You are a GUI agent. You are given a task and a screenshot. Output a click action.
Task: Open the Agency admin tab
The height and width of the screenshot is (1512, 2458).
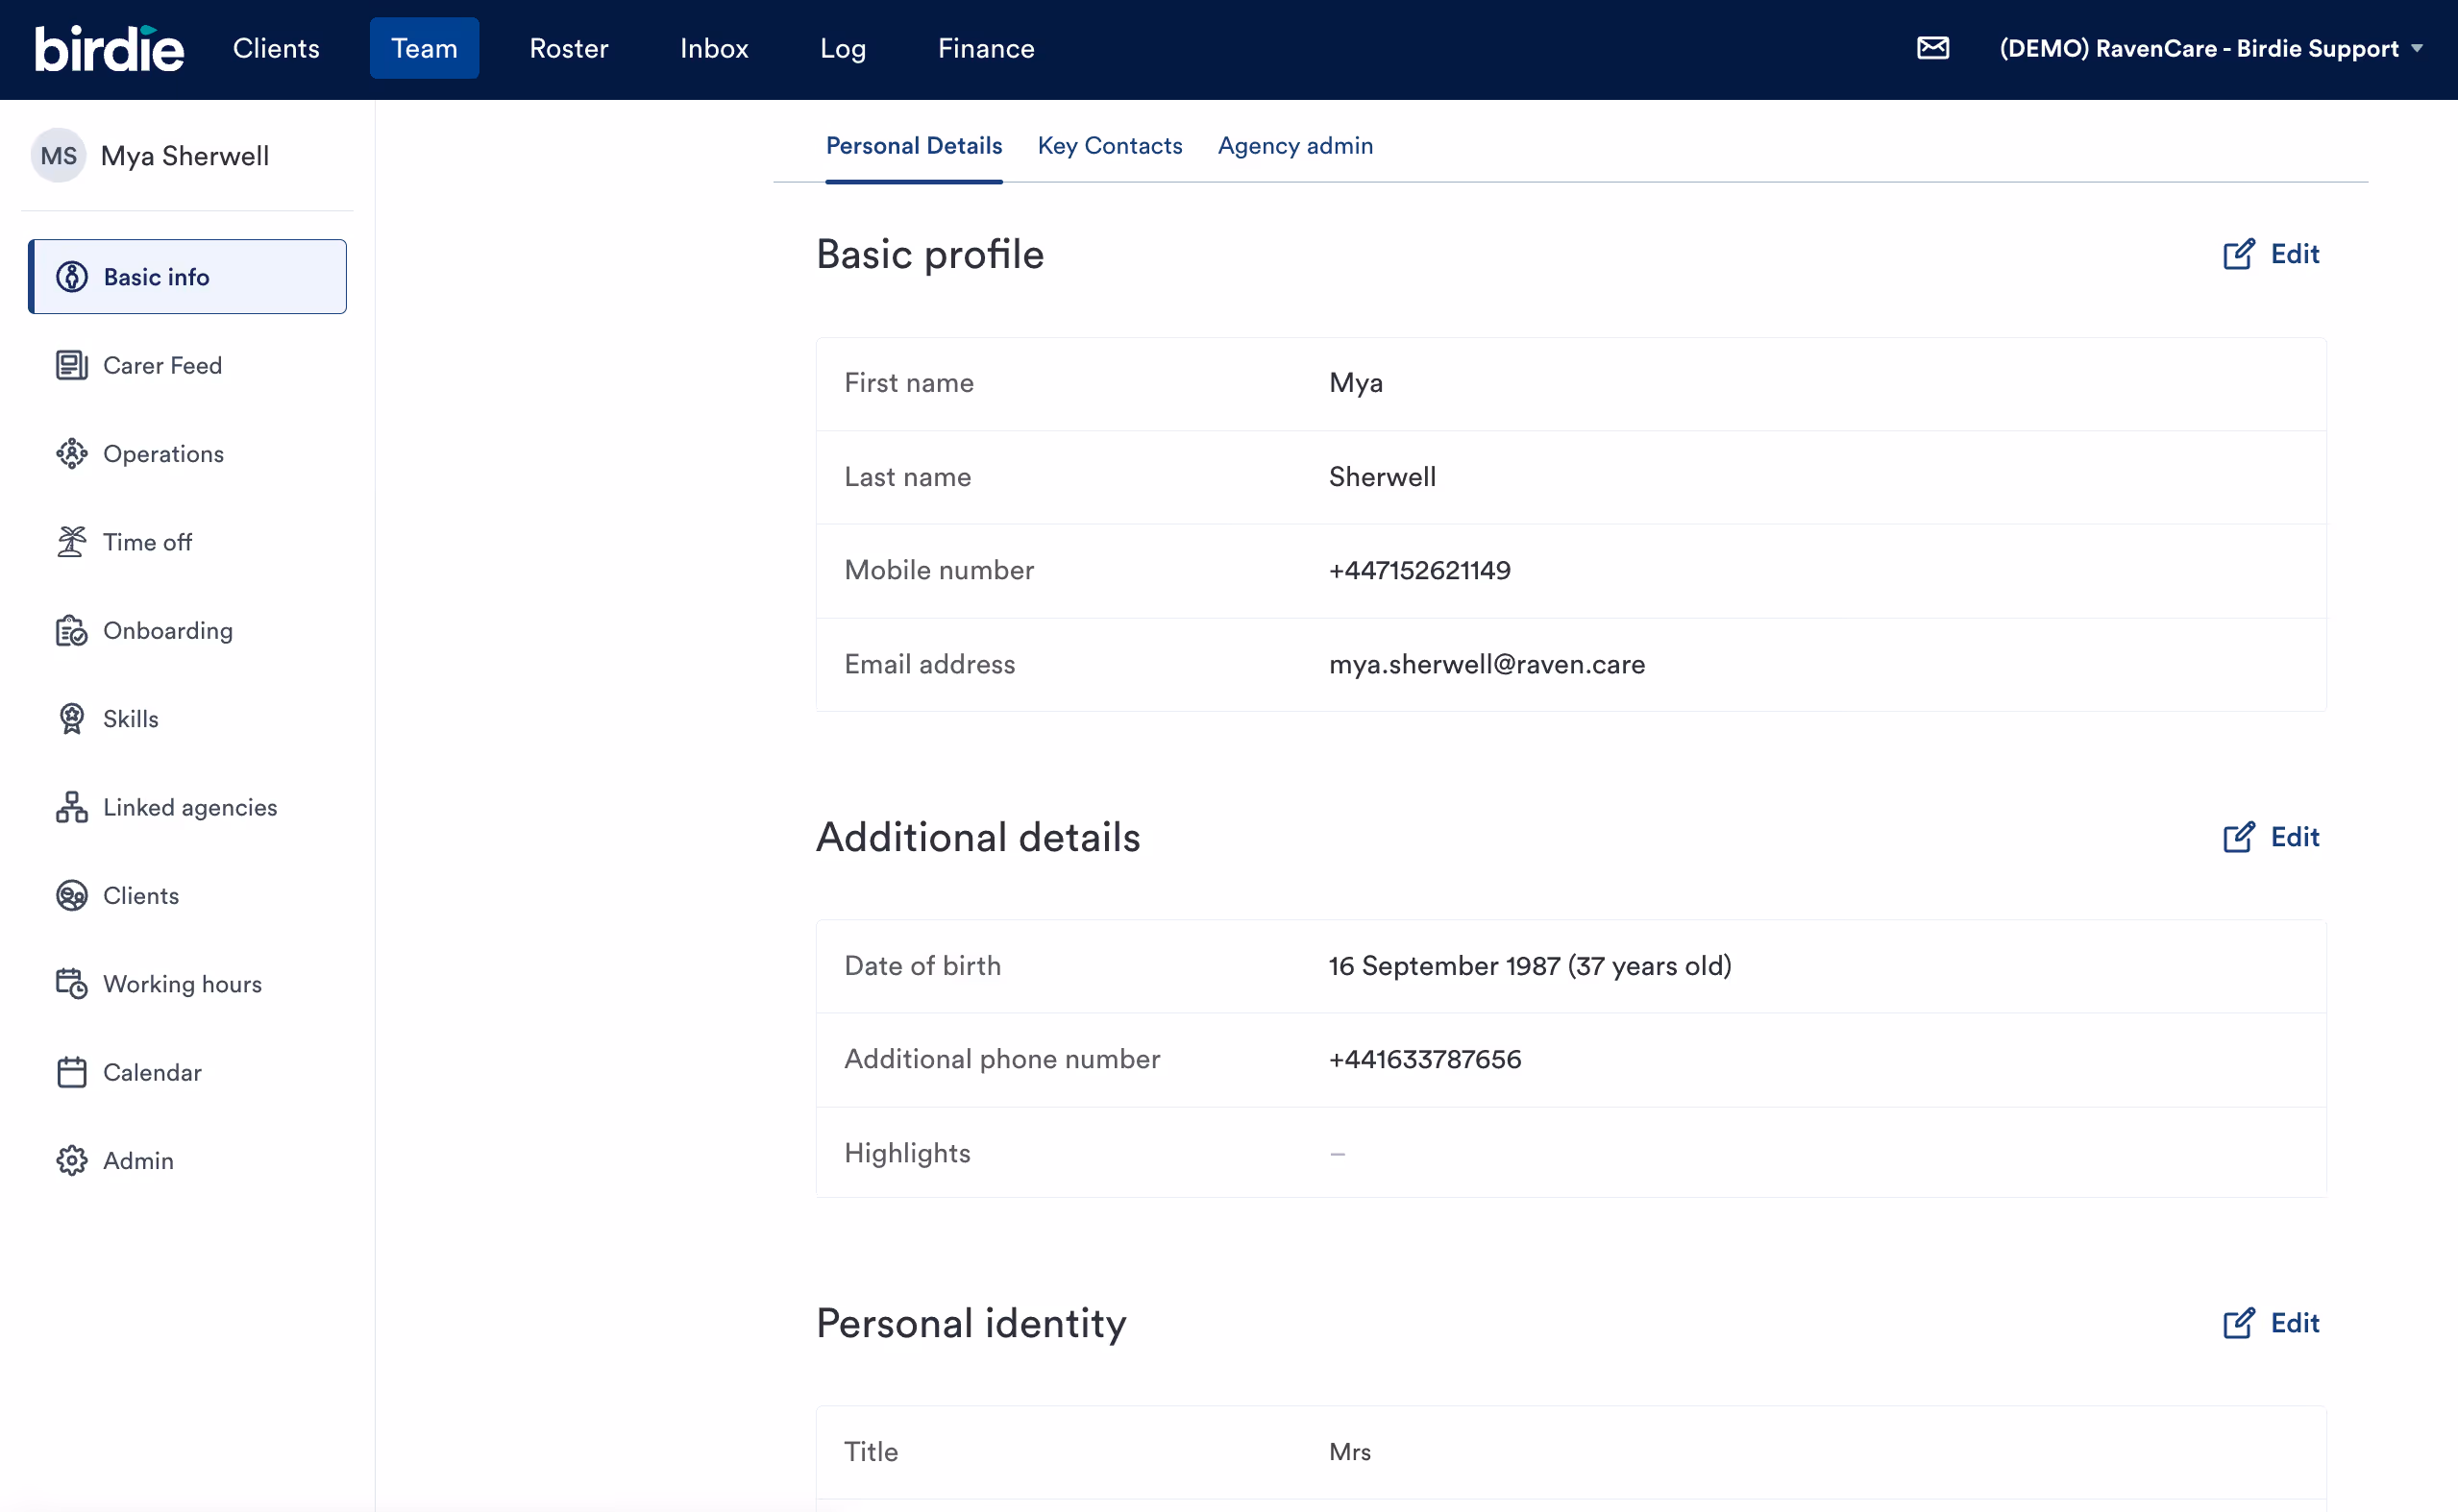pyautogui.click(x=1294, y=146)
